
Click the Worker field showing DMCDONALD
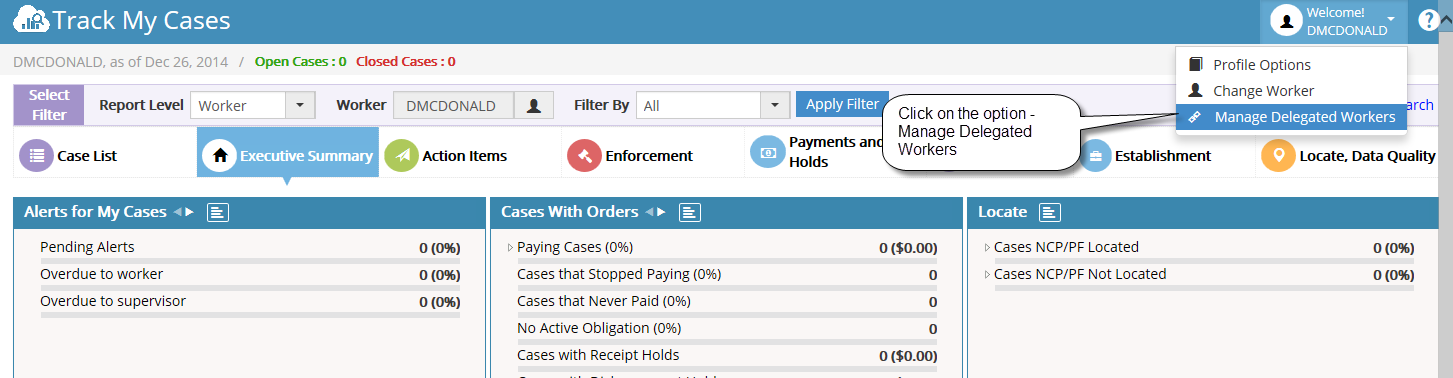click(x=453, y=105)
